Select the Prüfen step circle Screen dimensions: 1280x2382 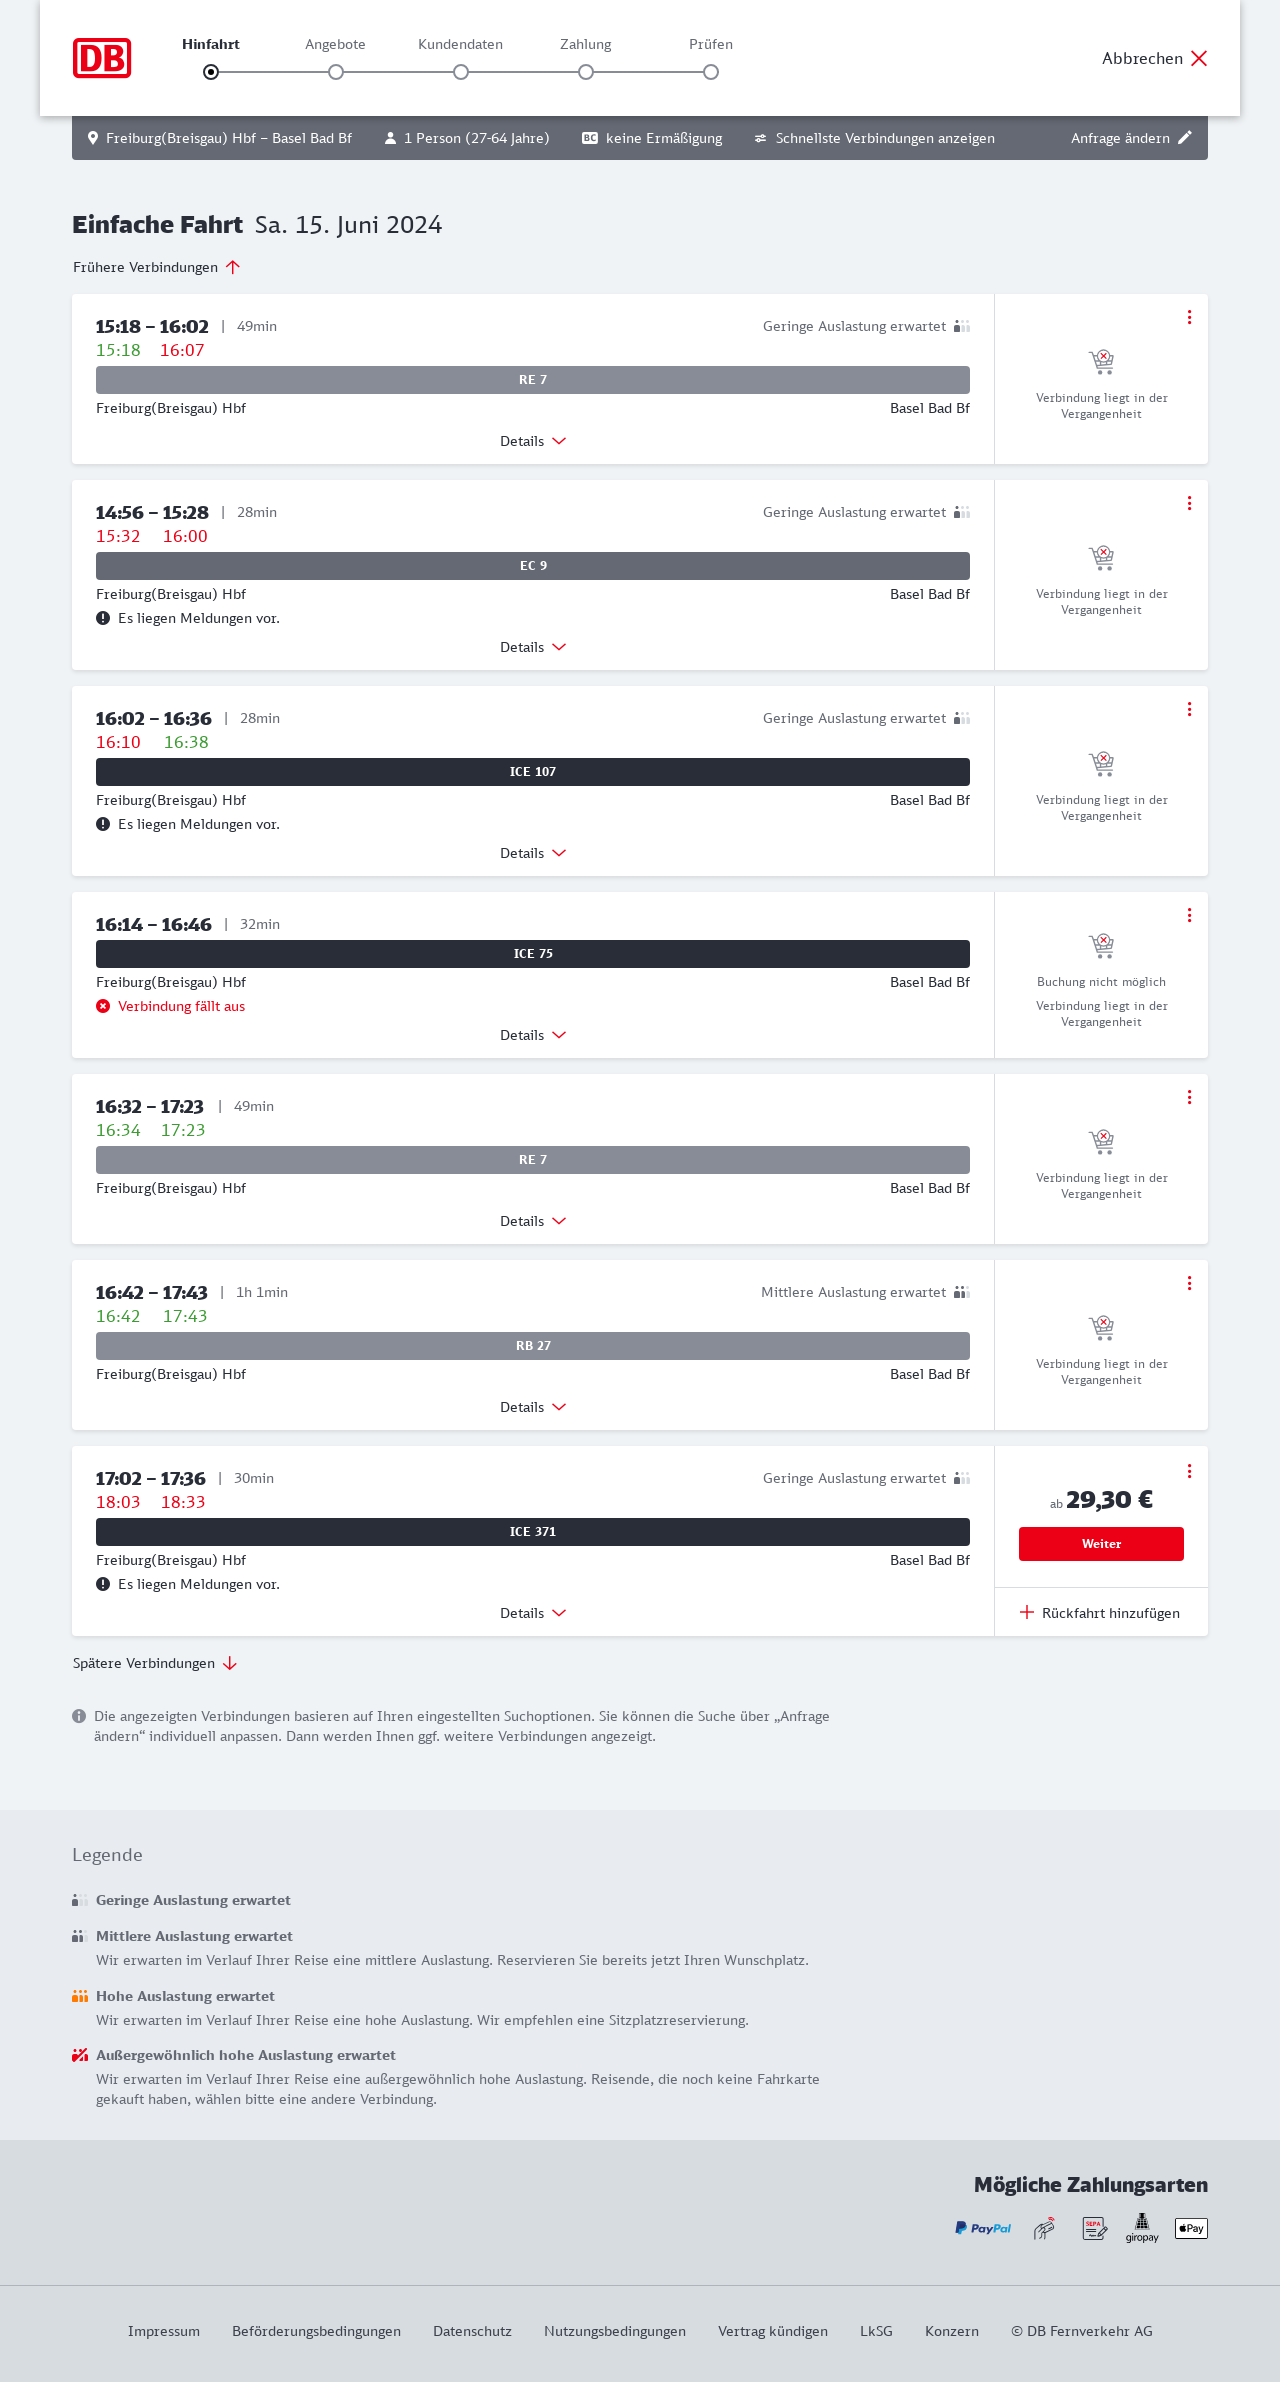pos(711,72)
